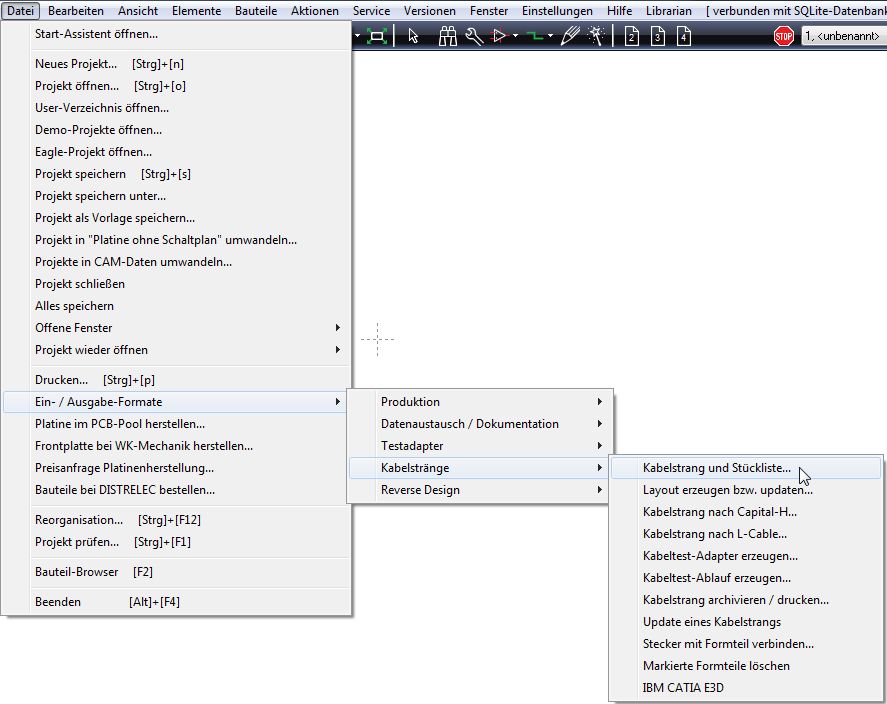Open the Bauteile menu

[257, 11]
